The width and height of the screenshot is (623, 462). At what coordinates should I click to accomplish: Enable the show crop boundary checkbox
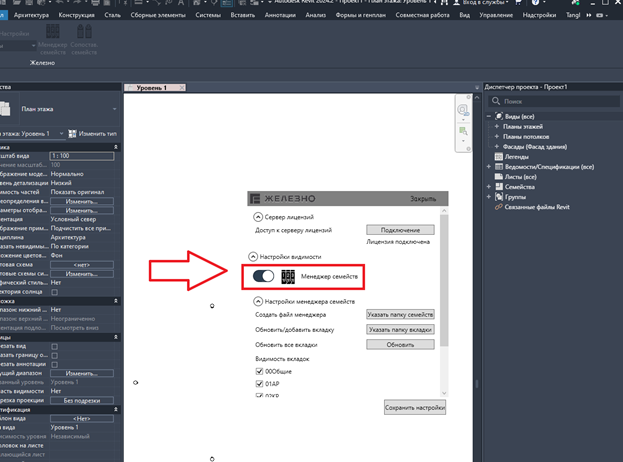pos(55,356)
